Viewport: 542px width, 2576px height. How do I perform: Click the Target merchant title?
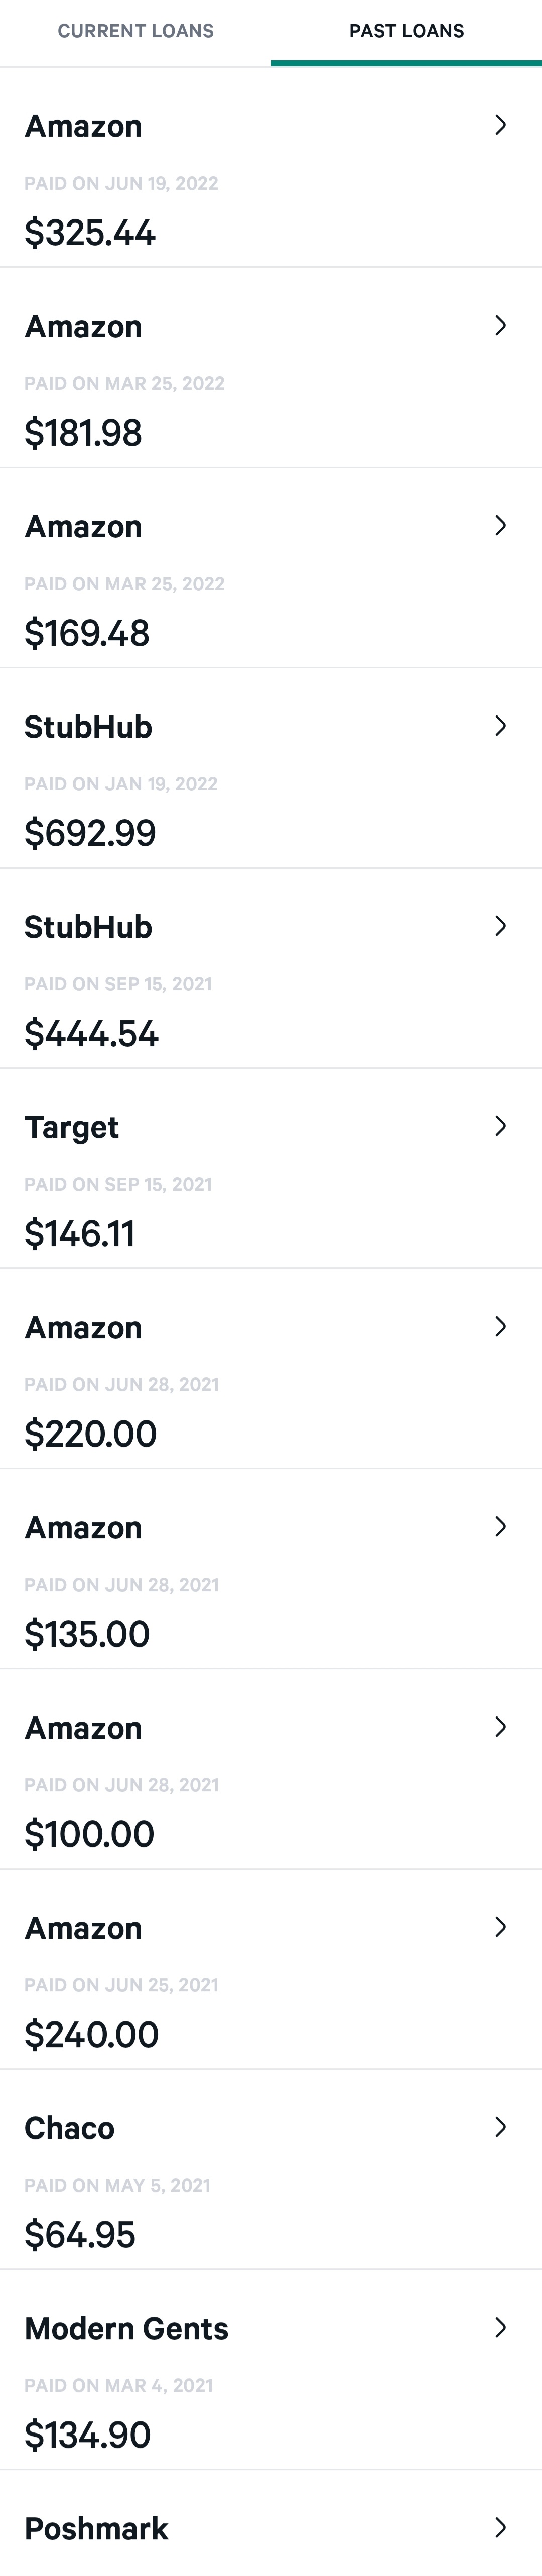(x=71, y=1127)
